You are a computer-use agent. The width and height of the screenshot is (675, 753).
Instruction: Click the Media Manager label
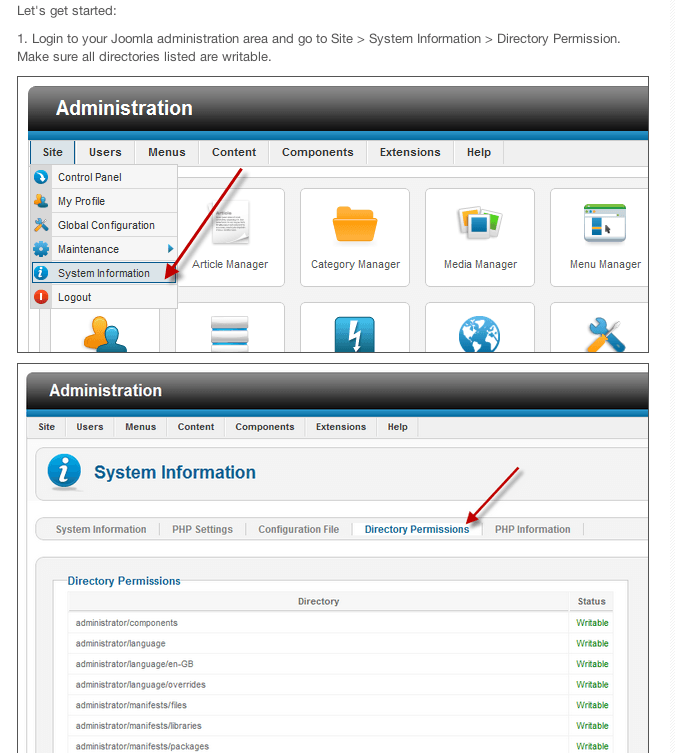(x=480, y=264)
